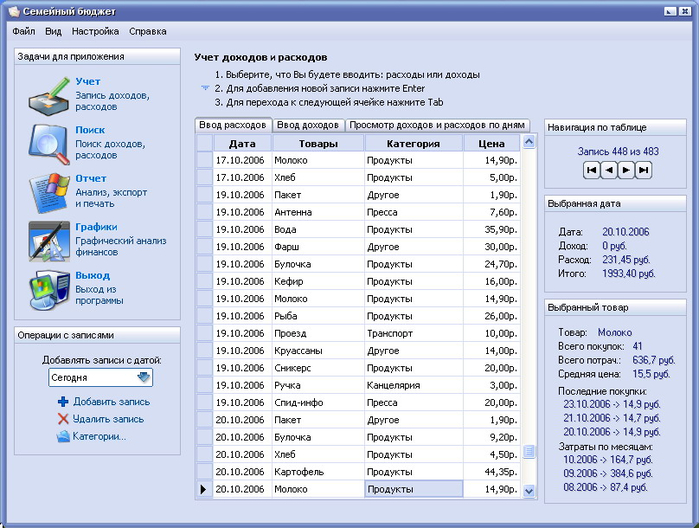Open the Настройка menu
699x528 pixels.
[95, 31]
